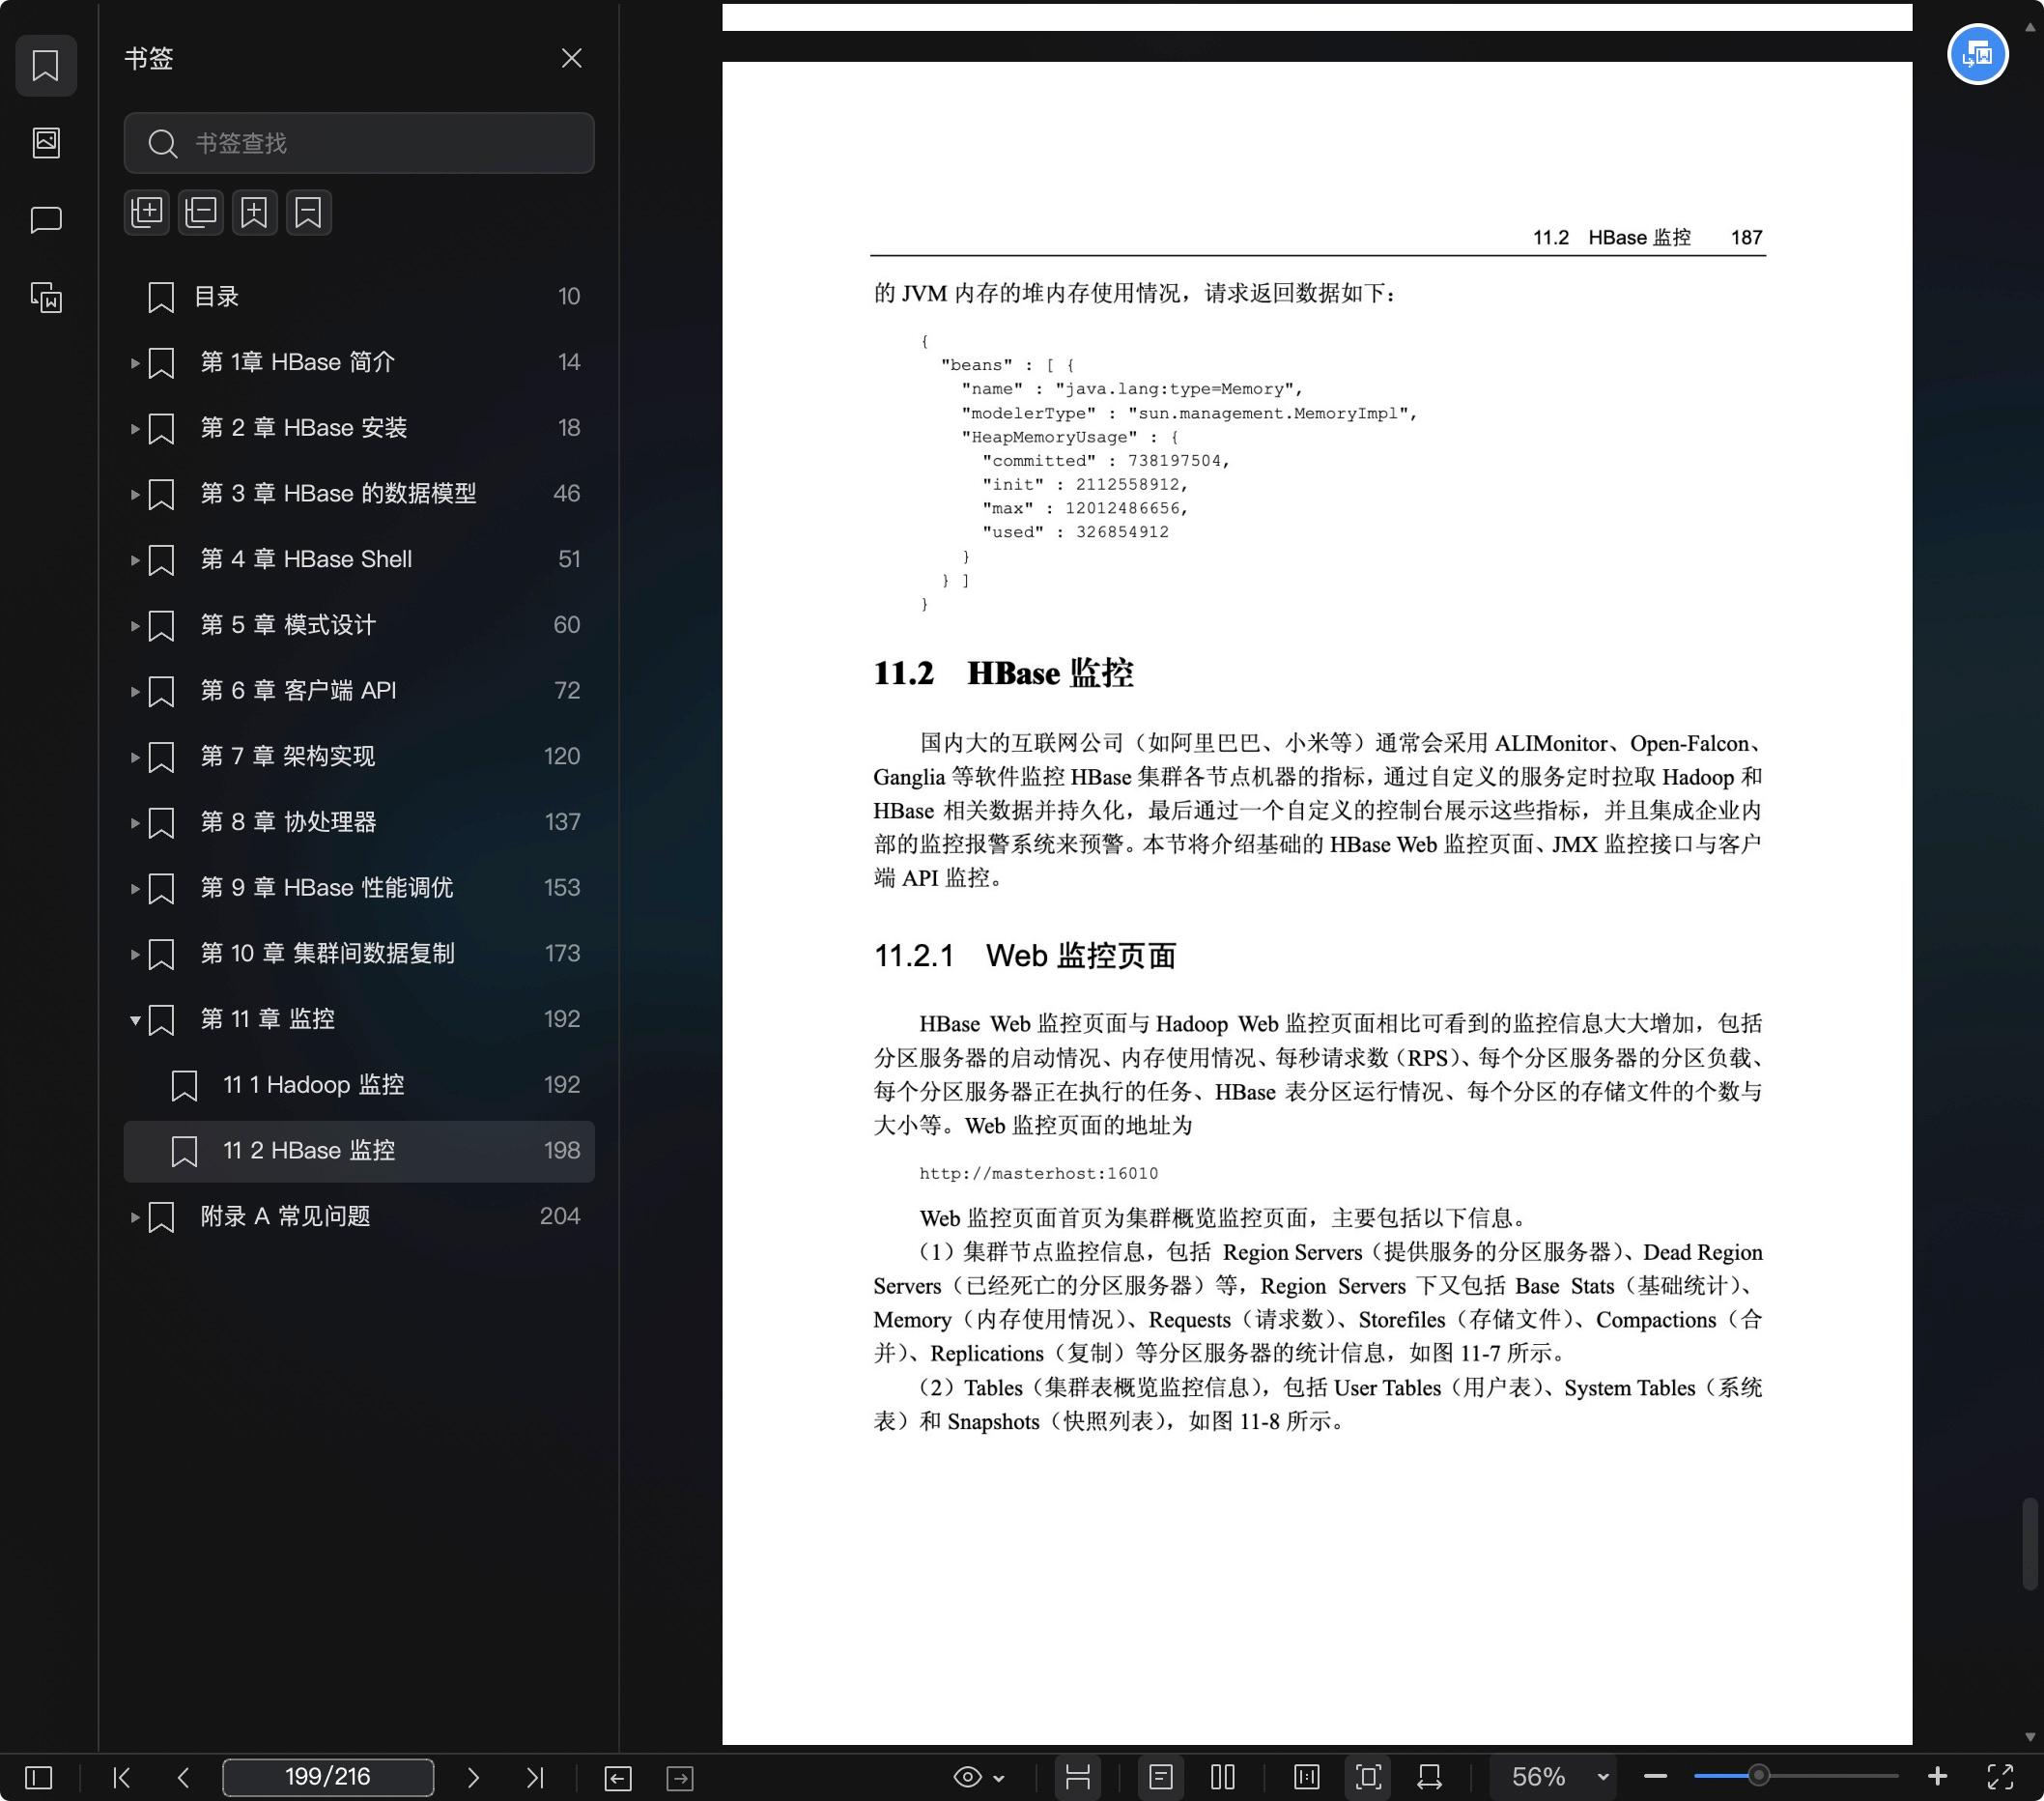Click the 11.2.1 Web 监控页面 heading
This screenshot has height=1801, width=2044.
pos(1025,956)
